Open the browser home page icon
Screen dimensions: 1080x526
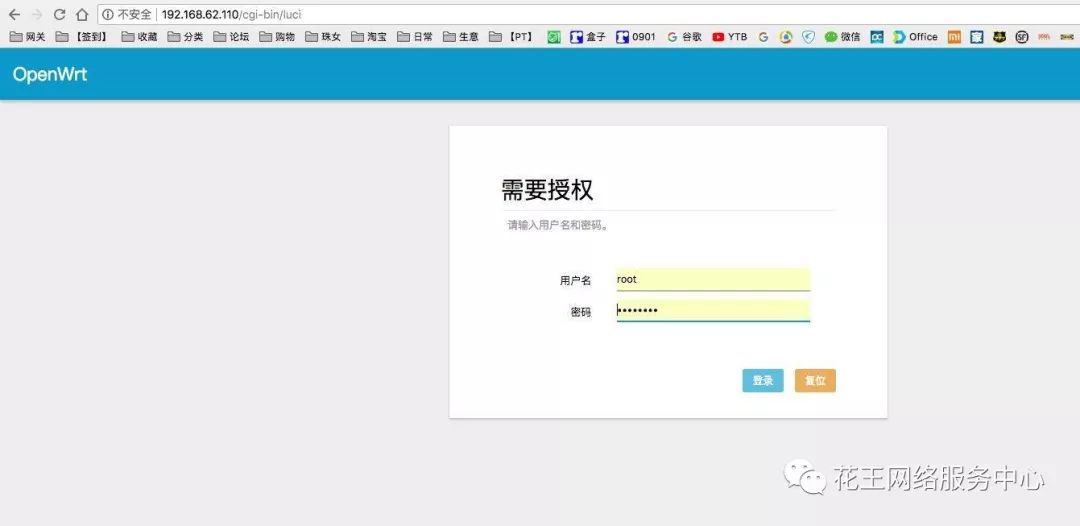[x=82, y=14]
